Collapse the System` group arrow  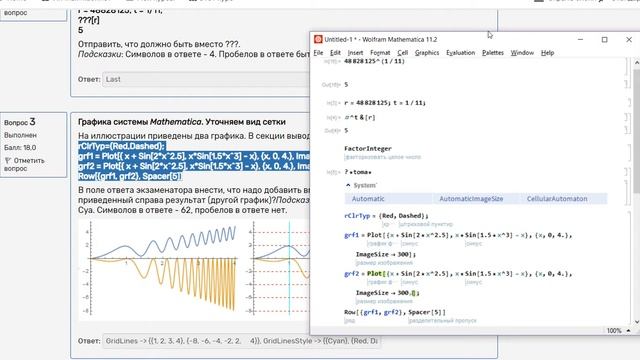tap(348, 185)
